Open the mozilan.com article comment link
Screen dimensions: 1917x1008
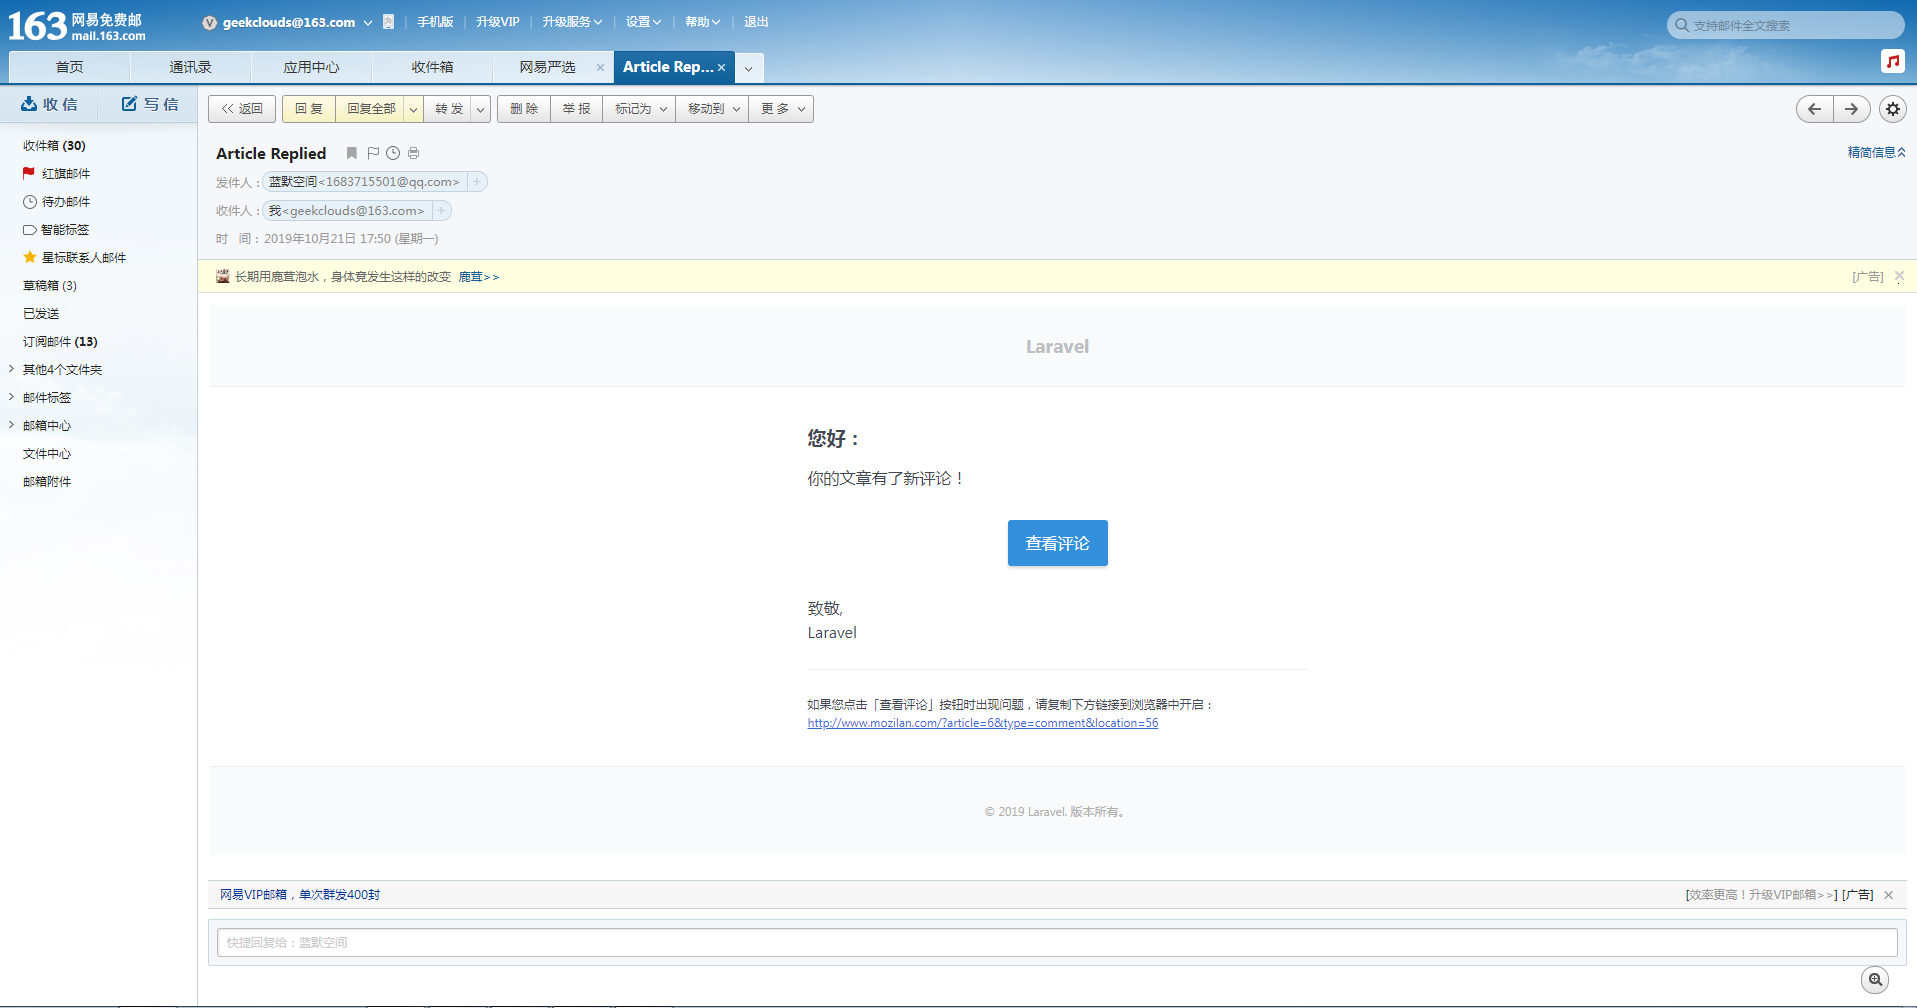tap(983, 723)
